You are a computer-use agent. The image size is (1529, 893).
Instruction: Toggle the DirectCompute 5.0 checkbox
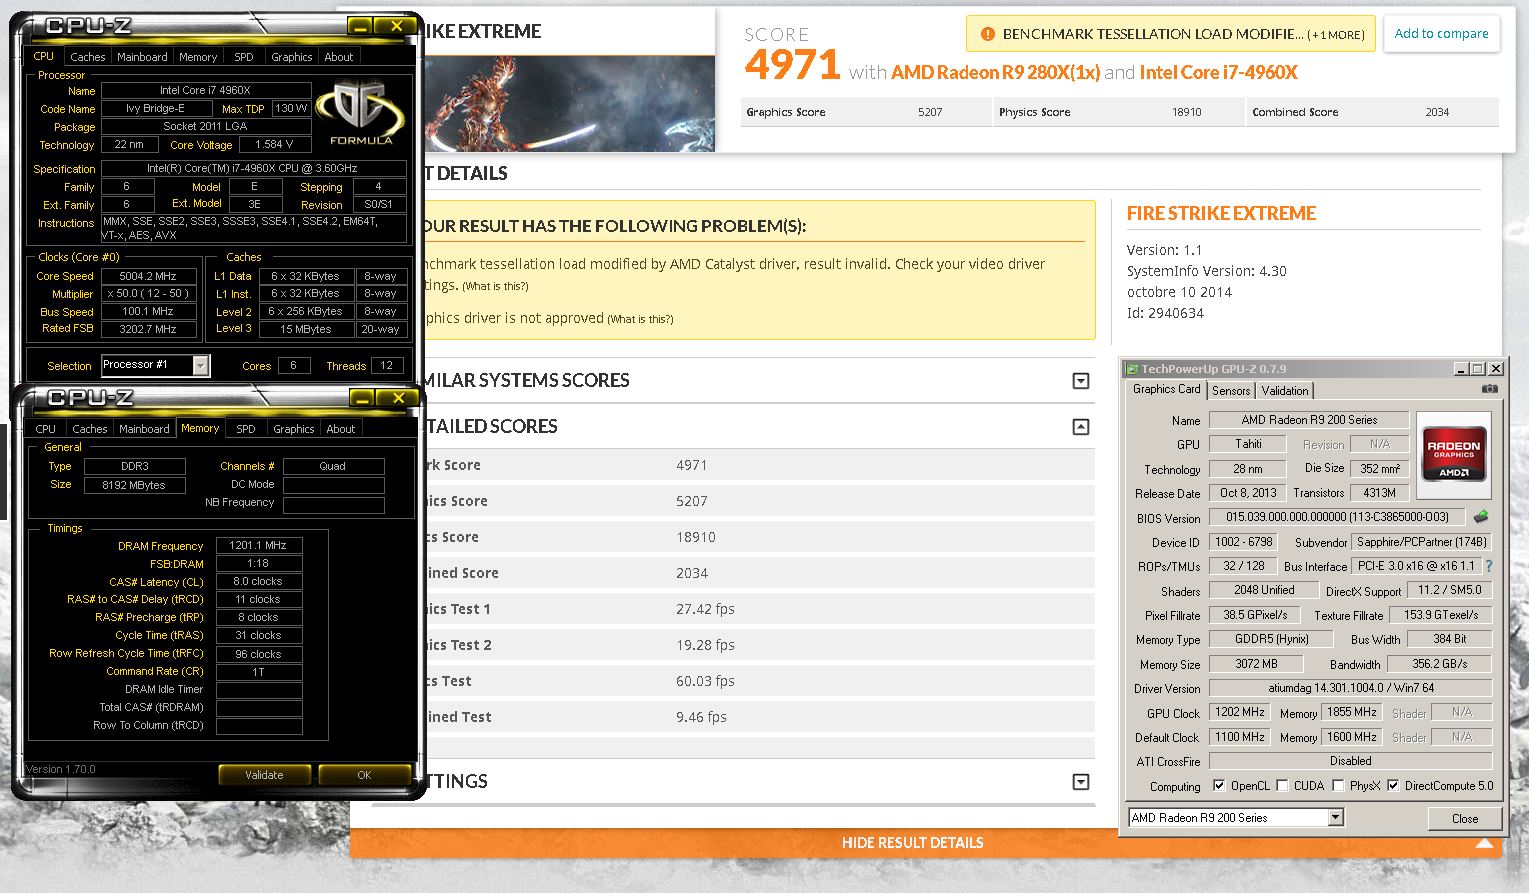click(x=1393, y=786)
